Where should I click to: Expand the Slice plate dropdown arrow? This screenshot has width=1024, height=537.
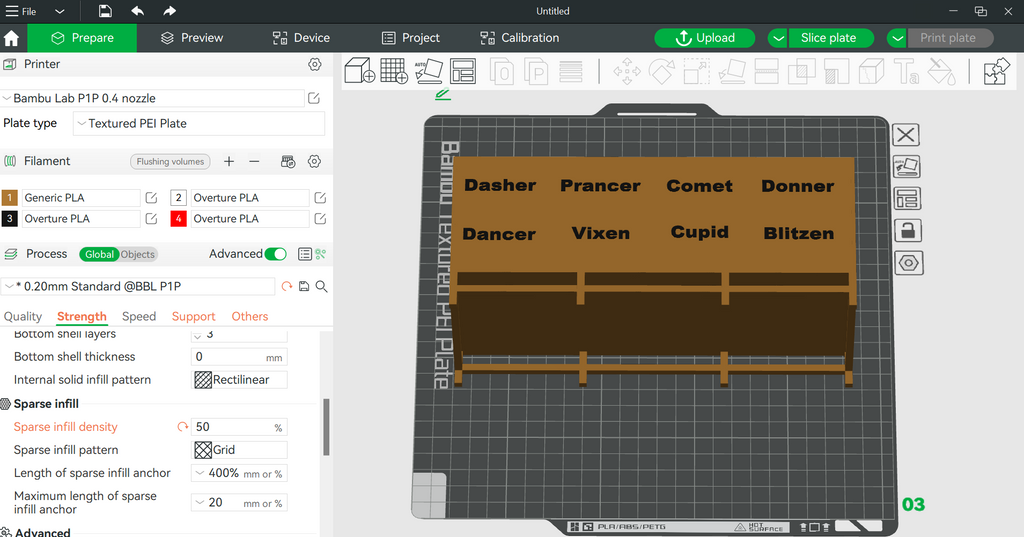[778, 38]
